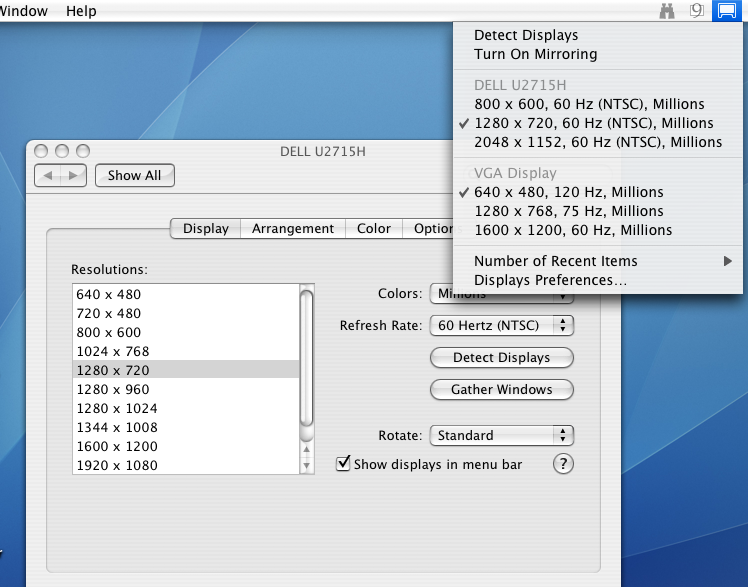Click the resolutions list scroll up arrow
Viewport: 748px width, 587px height.
(307, 448)
